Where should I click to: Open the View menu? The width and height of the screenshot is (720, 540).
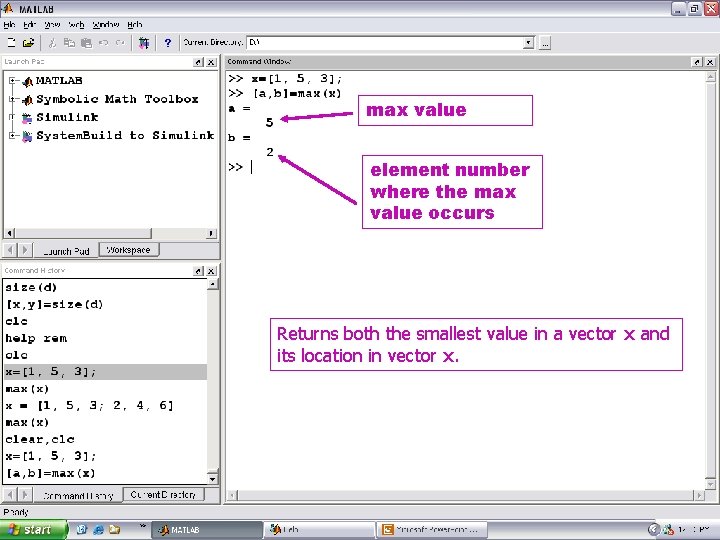click(52, 25)
